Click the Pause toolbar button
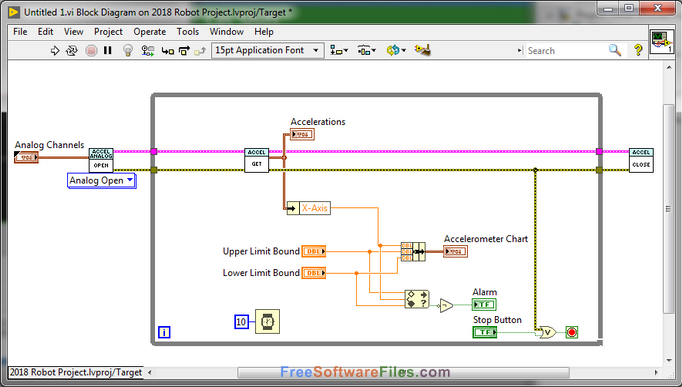The image size is (682, 387). tap(107, 51)
